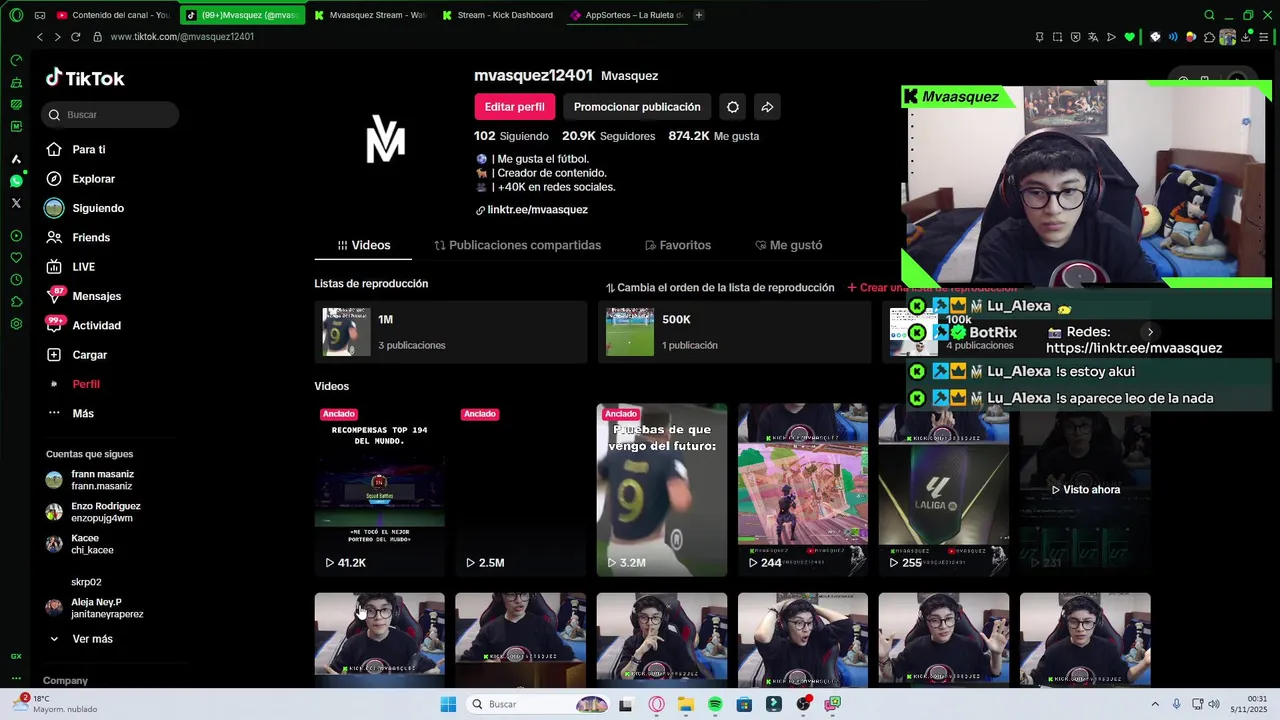Open Visto ahora video thumbnail
Screen dimensions: 1280x720
pyautogui.click(x=1085, y=490)
